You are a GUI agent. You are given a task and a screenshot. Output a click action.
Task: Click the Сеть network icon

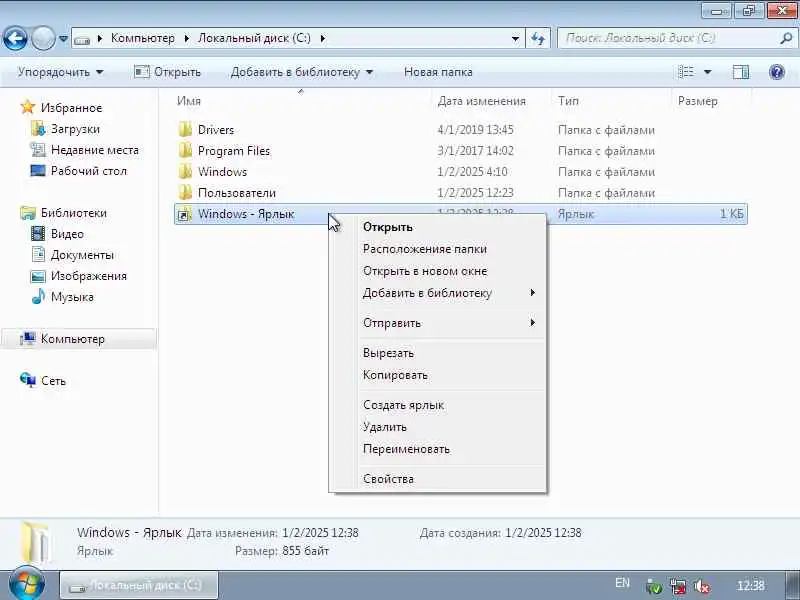28,380
